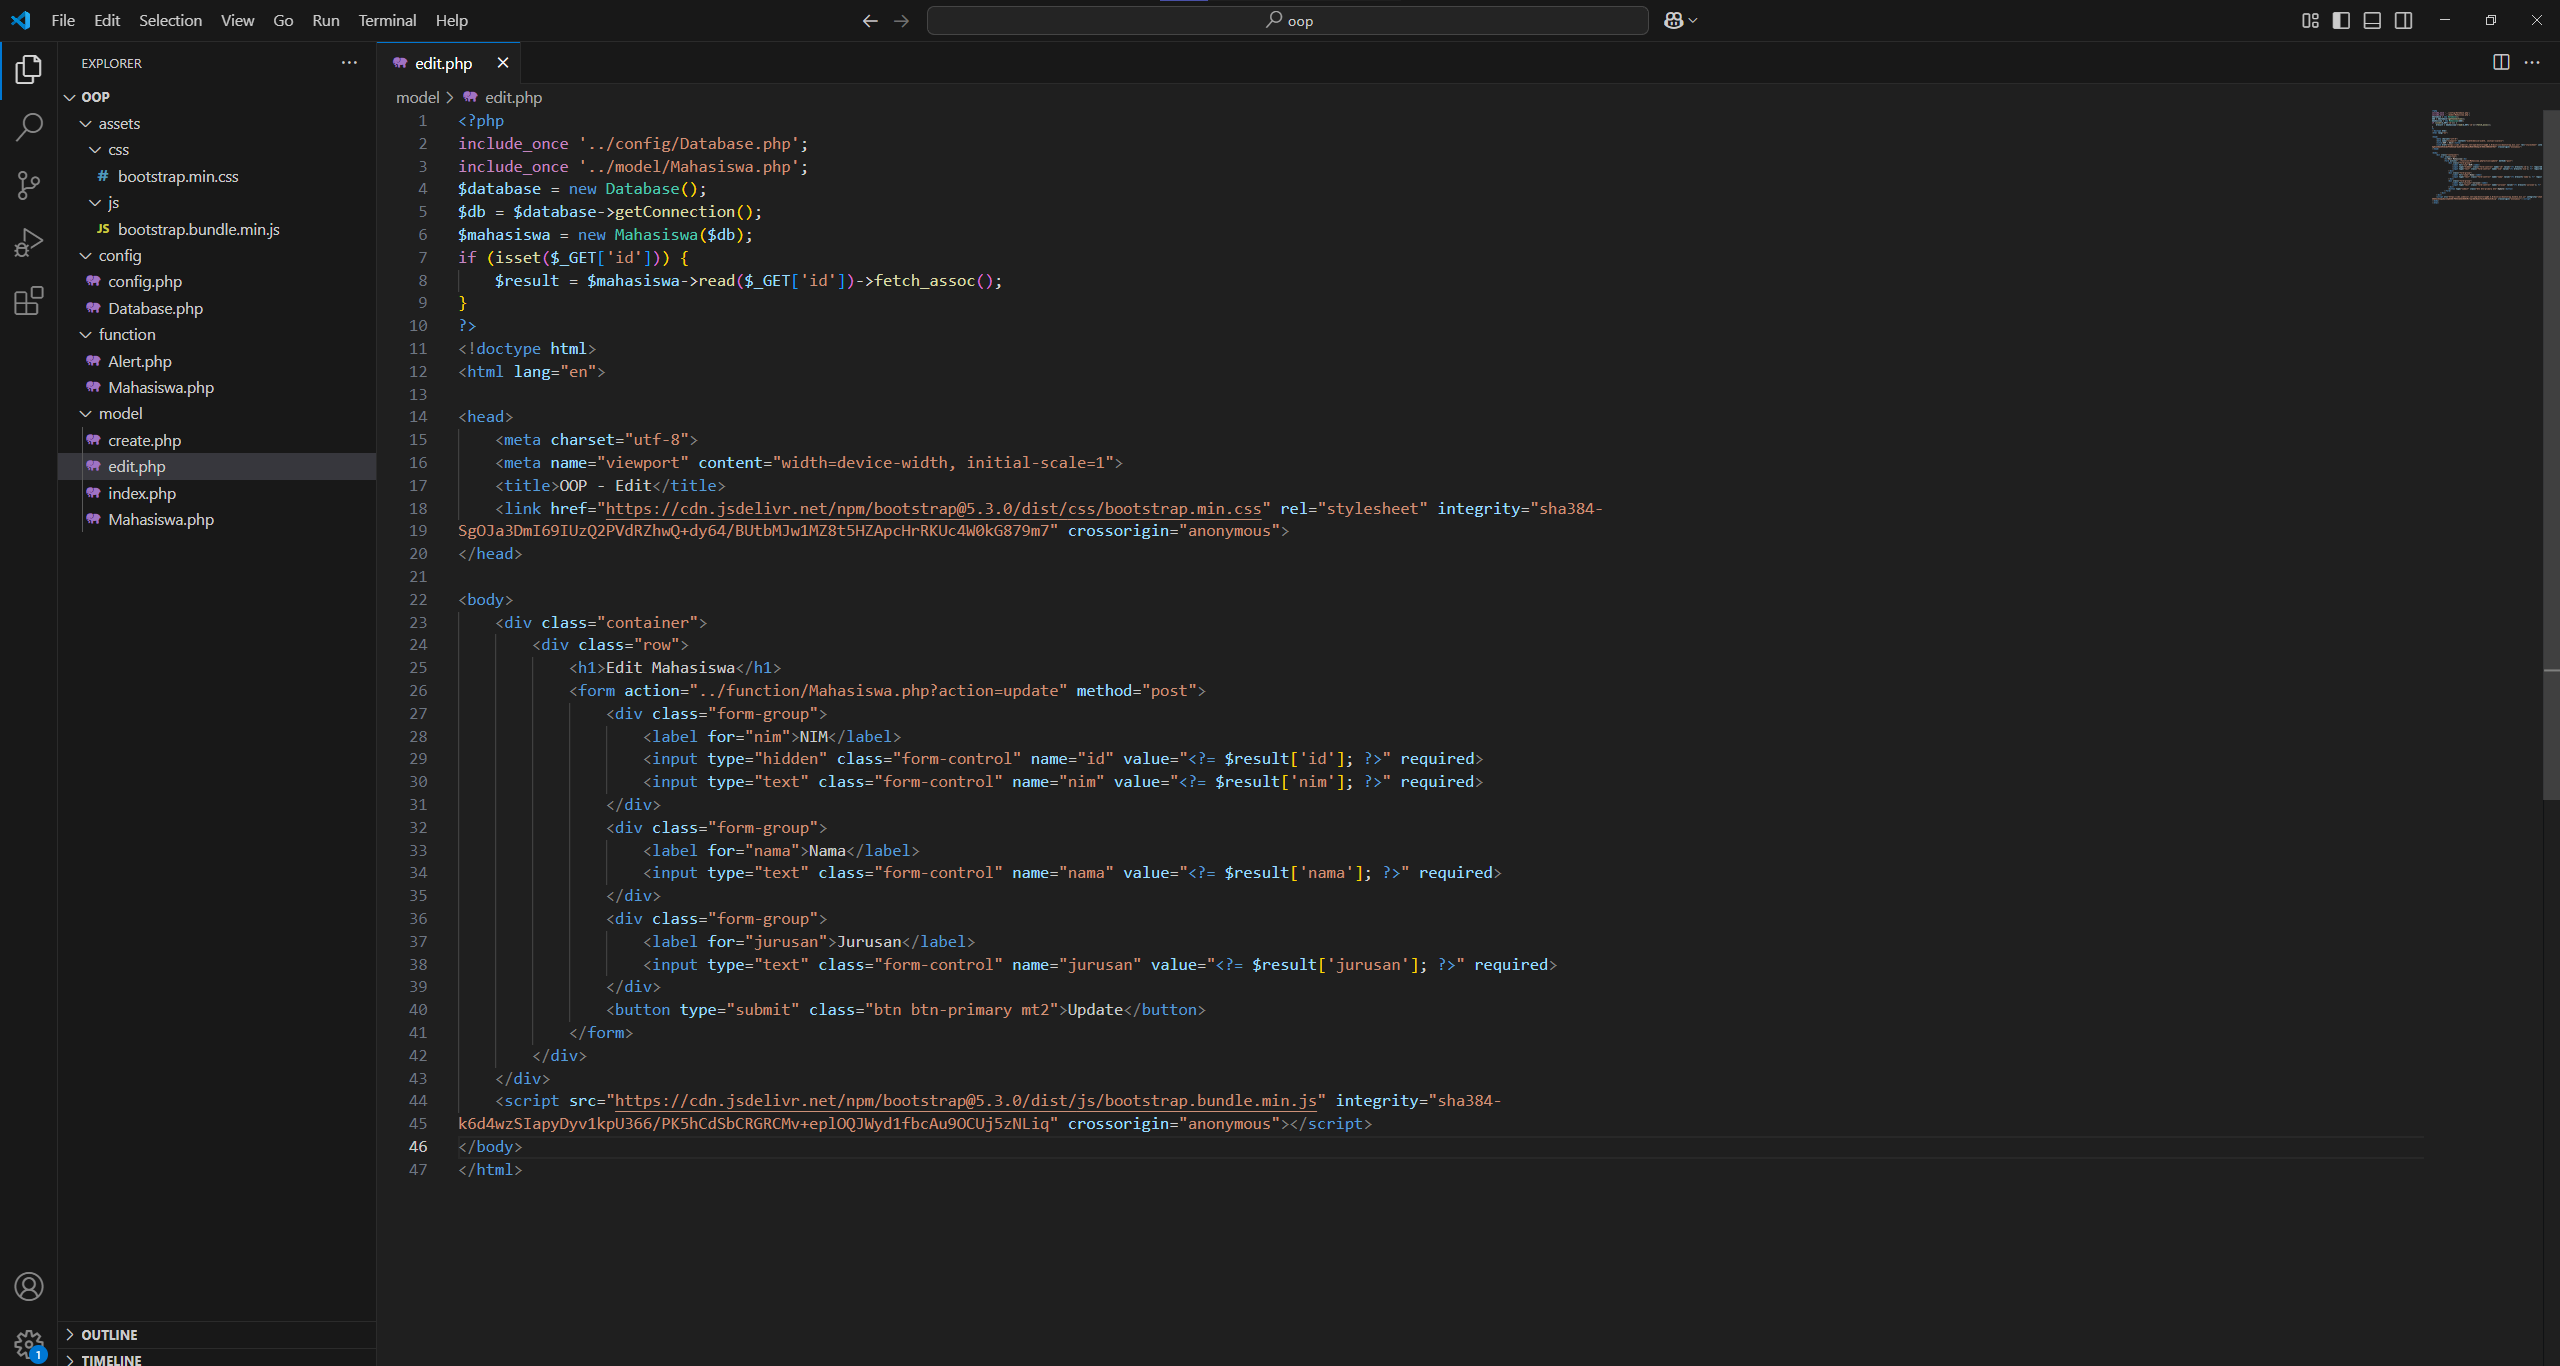Expand the OUTLINE section
The height and width of the screenshot is (1366, 2560).
tap(110, 1334)
